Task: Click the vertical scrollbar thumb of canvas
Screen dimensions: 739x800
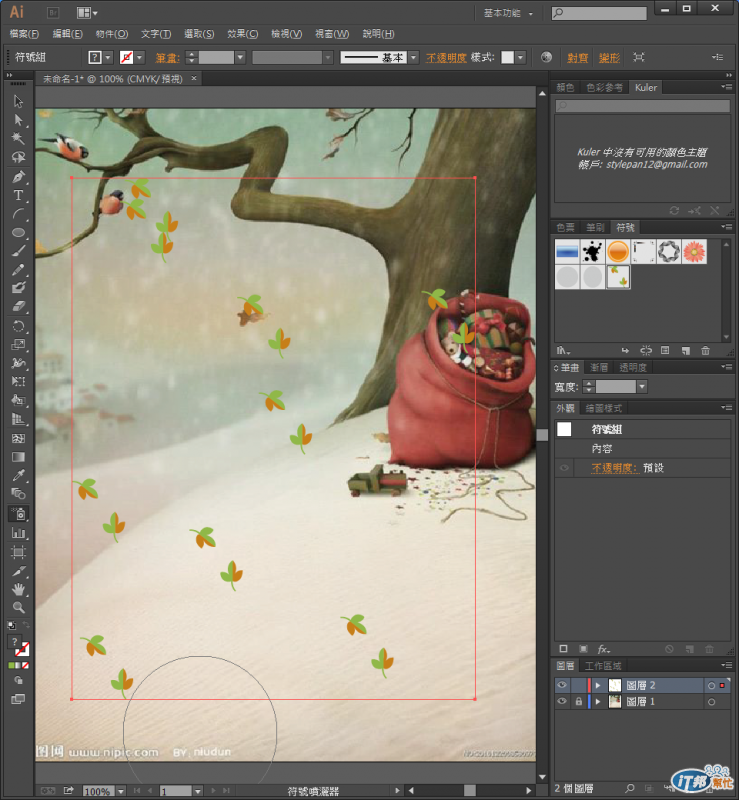Action: tap(542, 434)
